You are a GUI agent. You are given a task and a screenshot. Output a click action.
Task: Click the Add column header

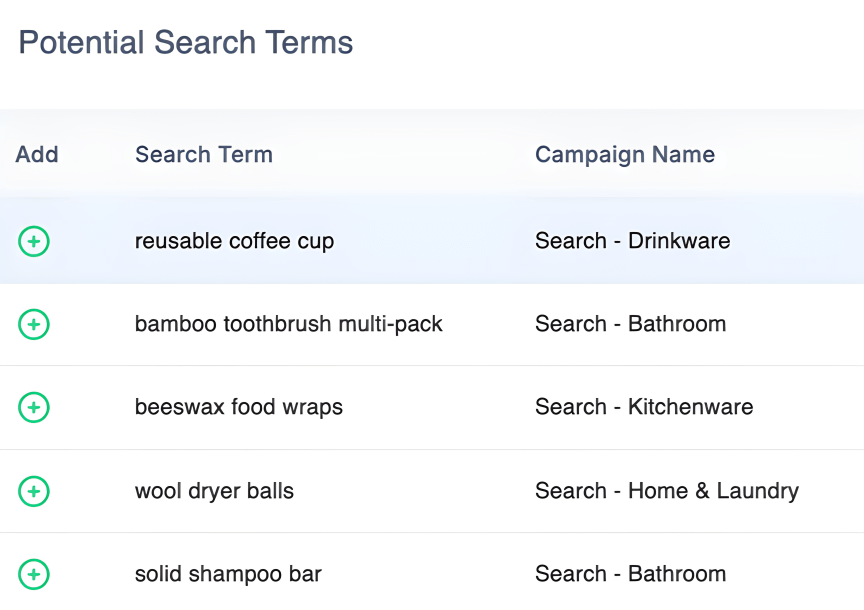(x=37, y=155)
